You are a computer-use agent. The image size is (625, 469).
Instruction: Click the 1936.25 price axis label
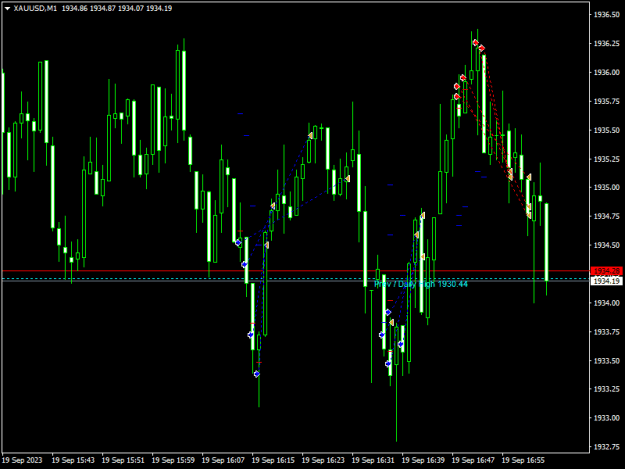point(607,43)
